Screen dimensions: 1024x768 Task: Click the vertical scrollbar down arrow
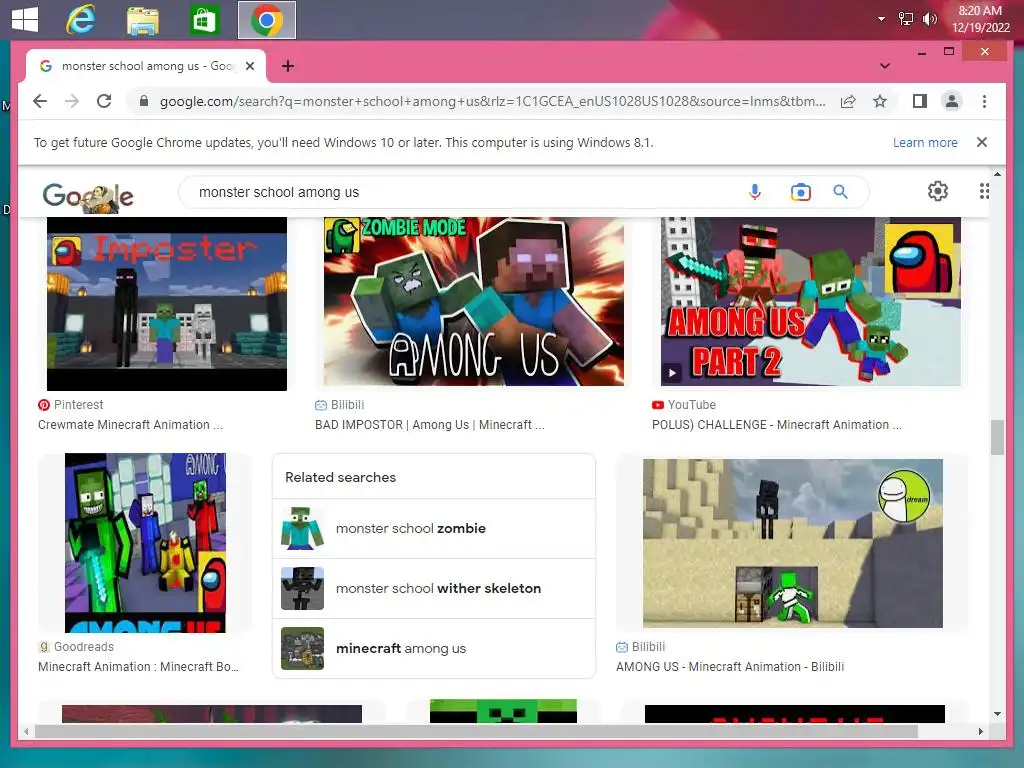997,714
